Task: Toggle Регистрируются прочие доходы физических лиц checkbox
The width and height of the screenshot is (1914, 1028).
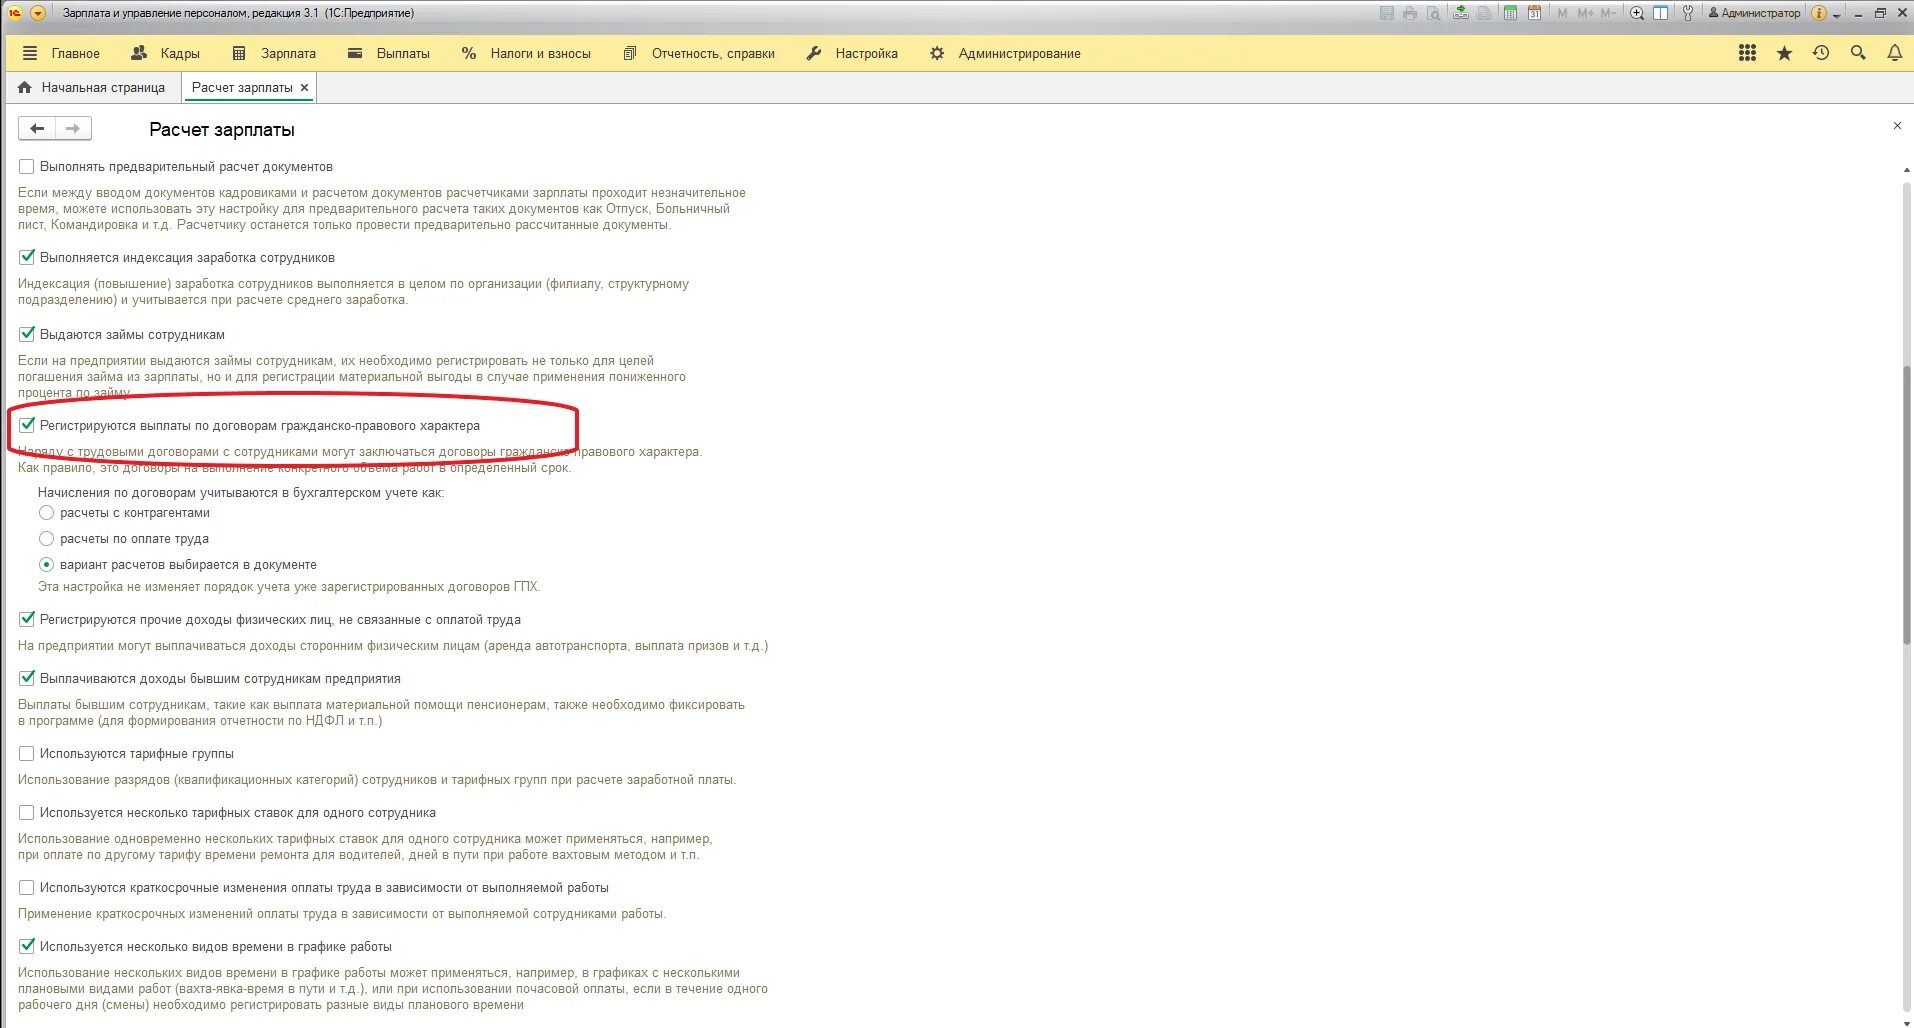Action: (x=27, y=620)
